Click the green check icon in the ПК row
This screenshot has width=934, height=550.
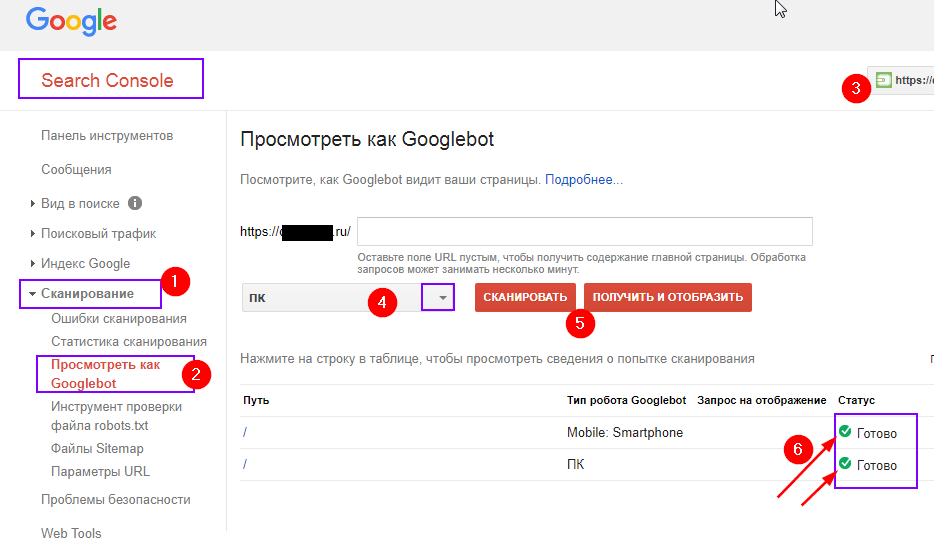(x=845, y=462)
